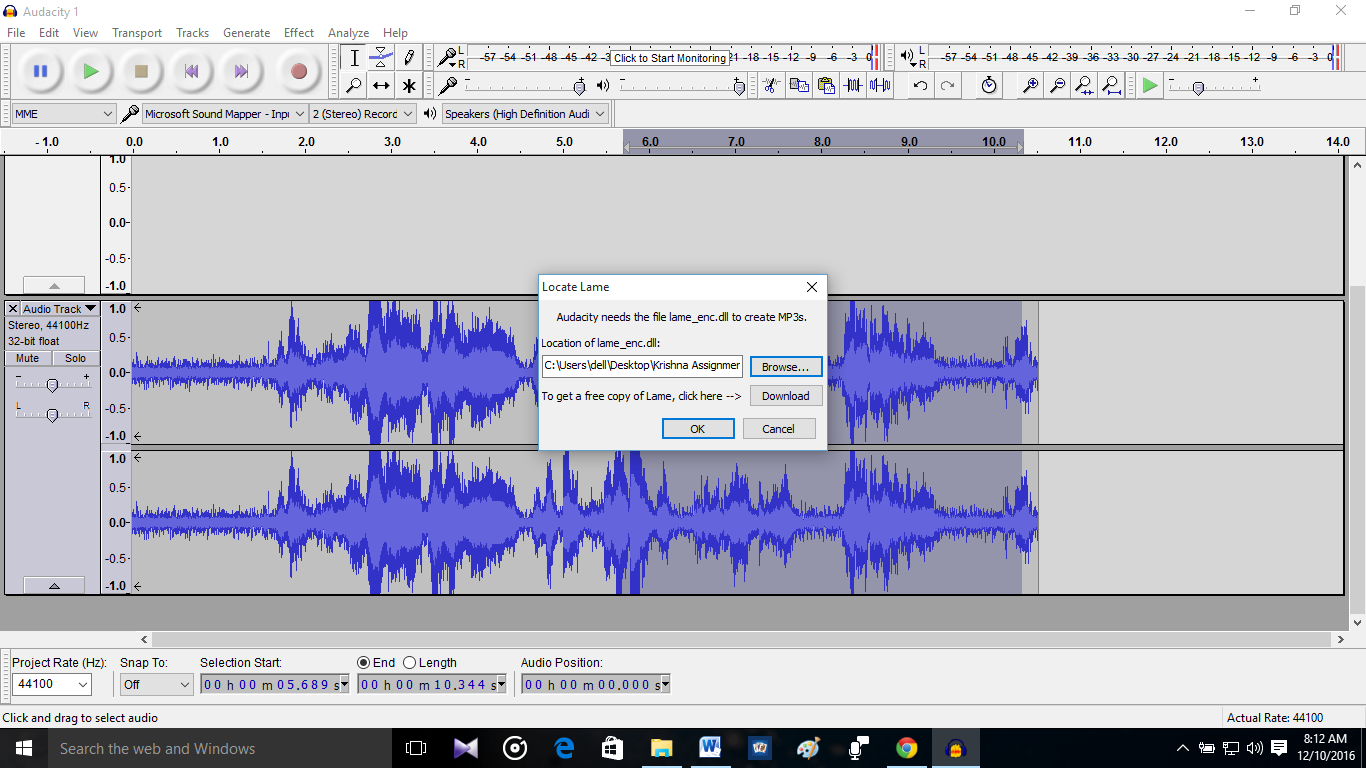Image resolution: width=1366 pixels, height=768 pixels.
Task: Open the Snap To Off dropdown
Action: pyautogui.click(x=156, y=685)
